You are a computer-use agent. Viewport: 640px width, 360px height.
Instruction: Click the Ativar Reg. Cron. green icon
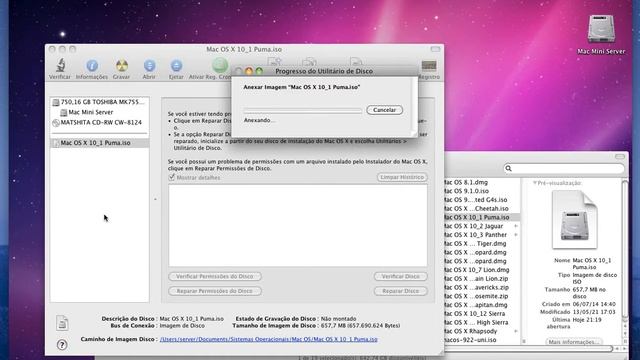[x=220, y=65]
